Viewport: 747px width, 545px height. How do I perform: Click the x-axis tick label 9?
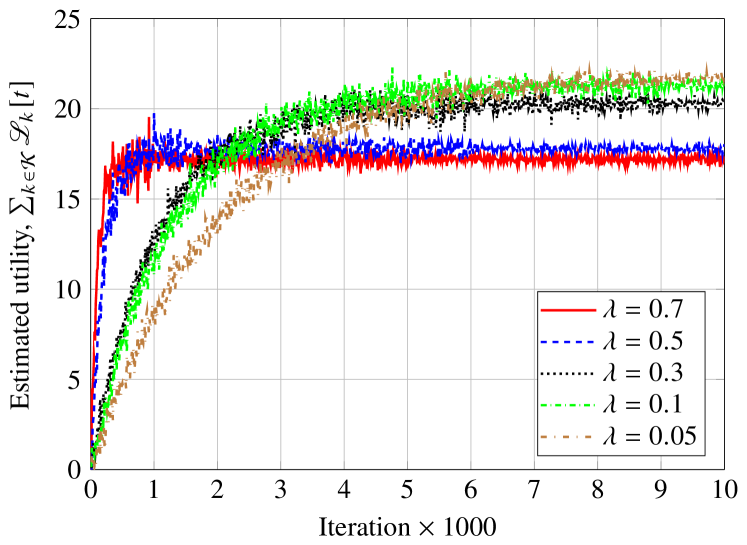661,490
